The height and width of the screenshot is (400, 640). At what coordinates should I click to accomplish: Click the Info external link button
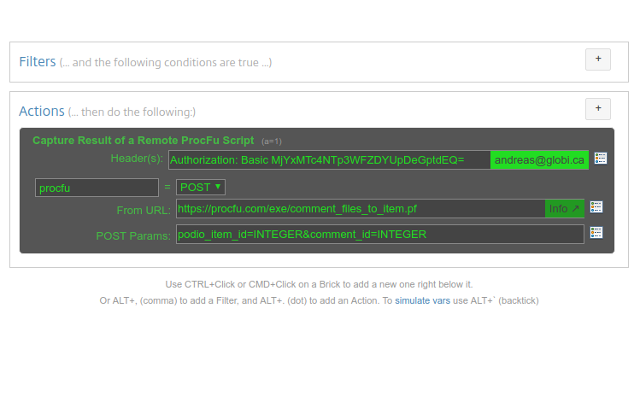564,209
